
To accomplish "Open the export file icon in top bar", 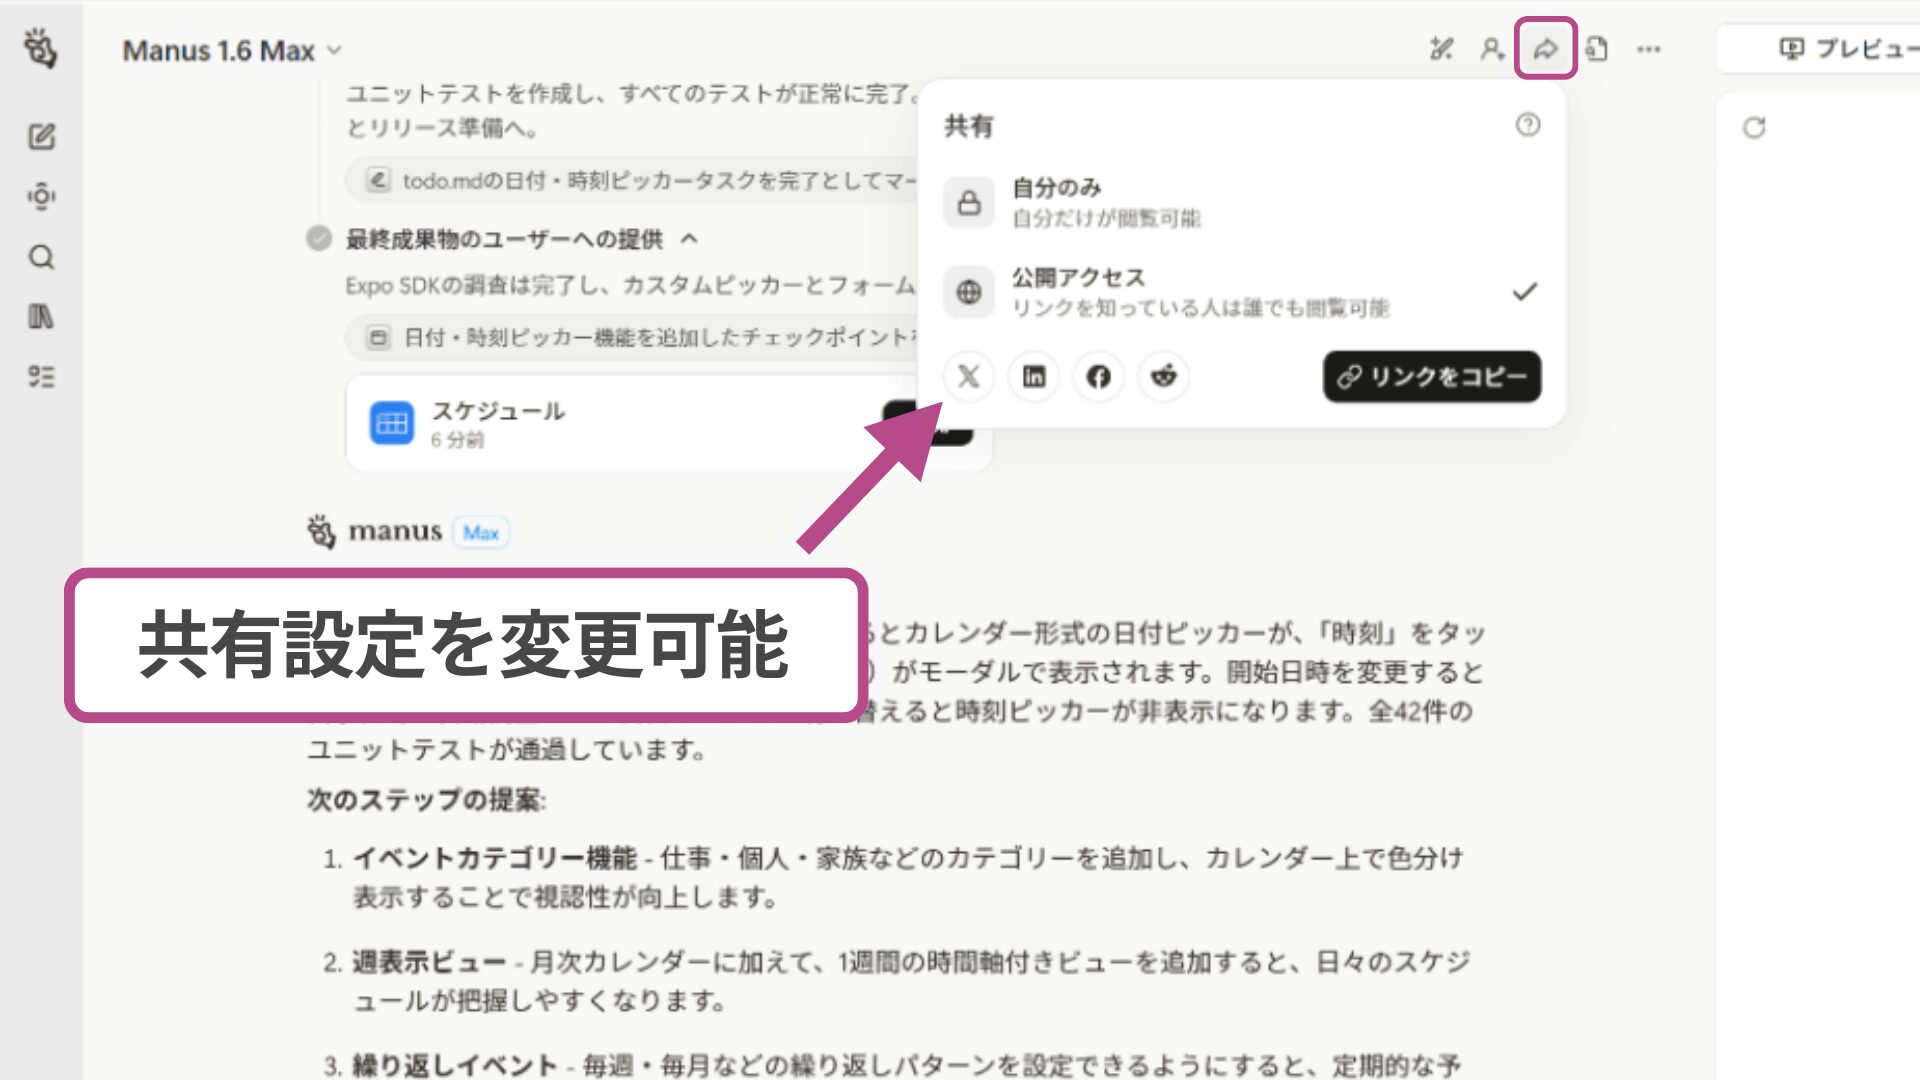I will (x=1597, y=48).
